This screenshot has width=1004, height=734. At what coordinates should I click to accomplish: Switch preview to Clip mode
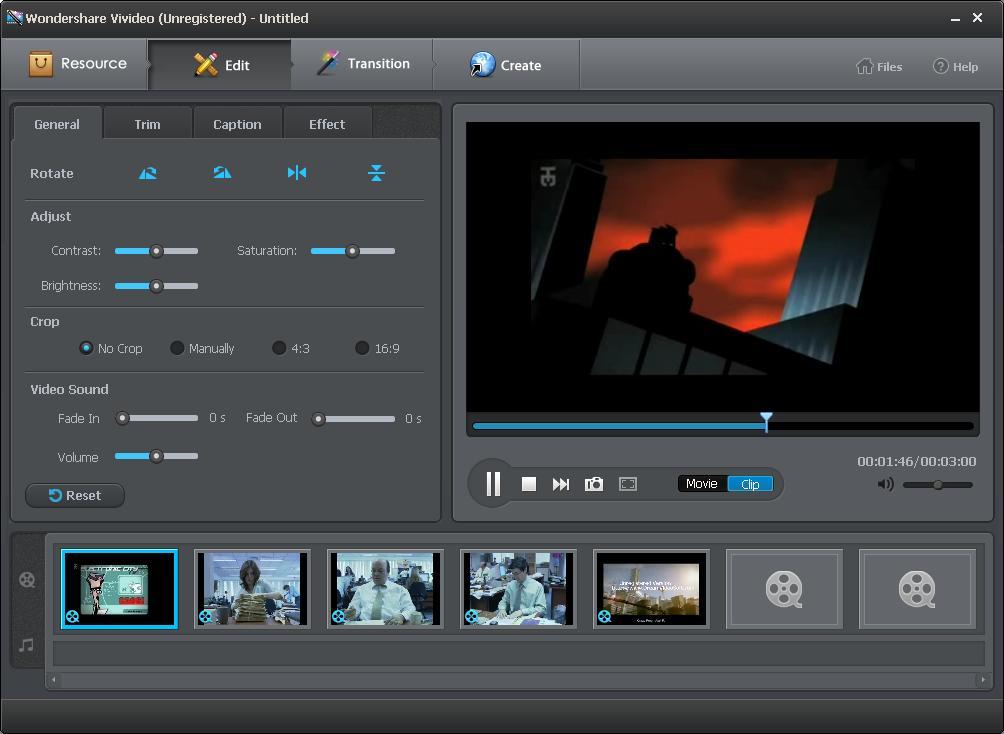(750, 484)
